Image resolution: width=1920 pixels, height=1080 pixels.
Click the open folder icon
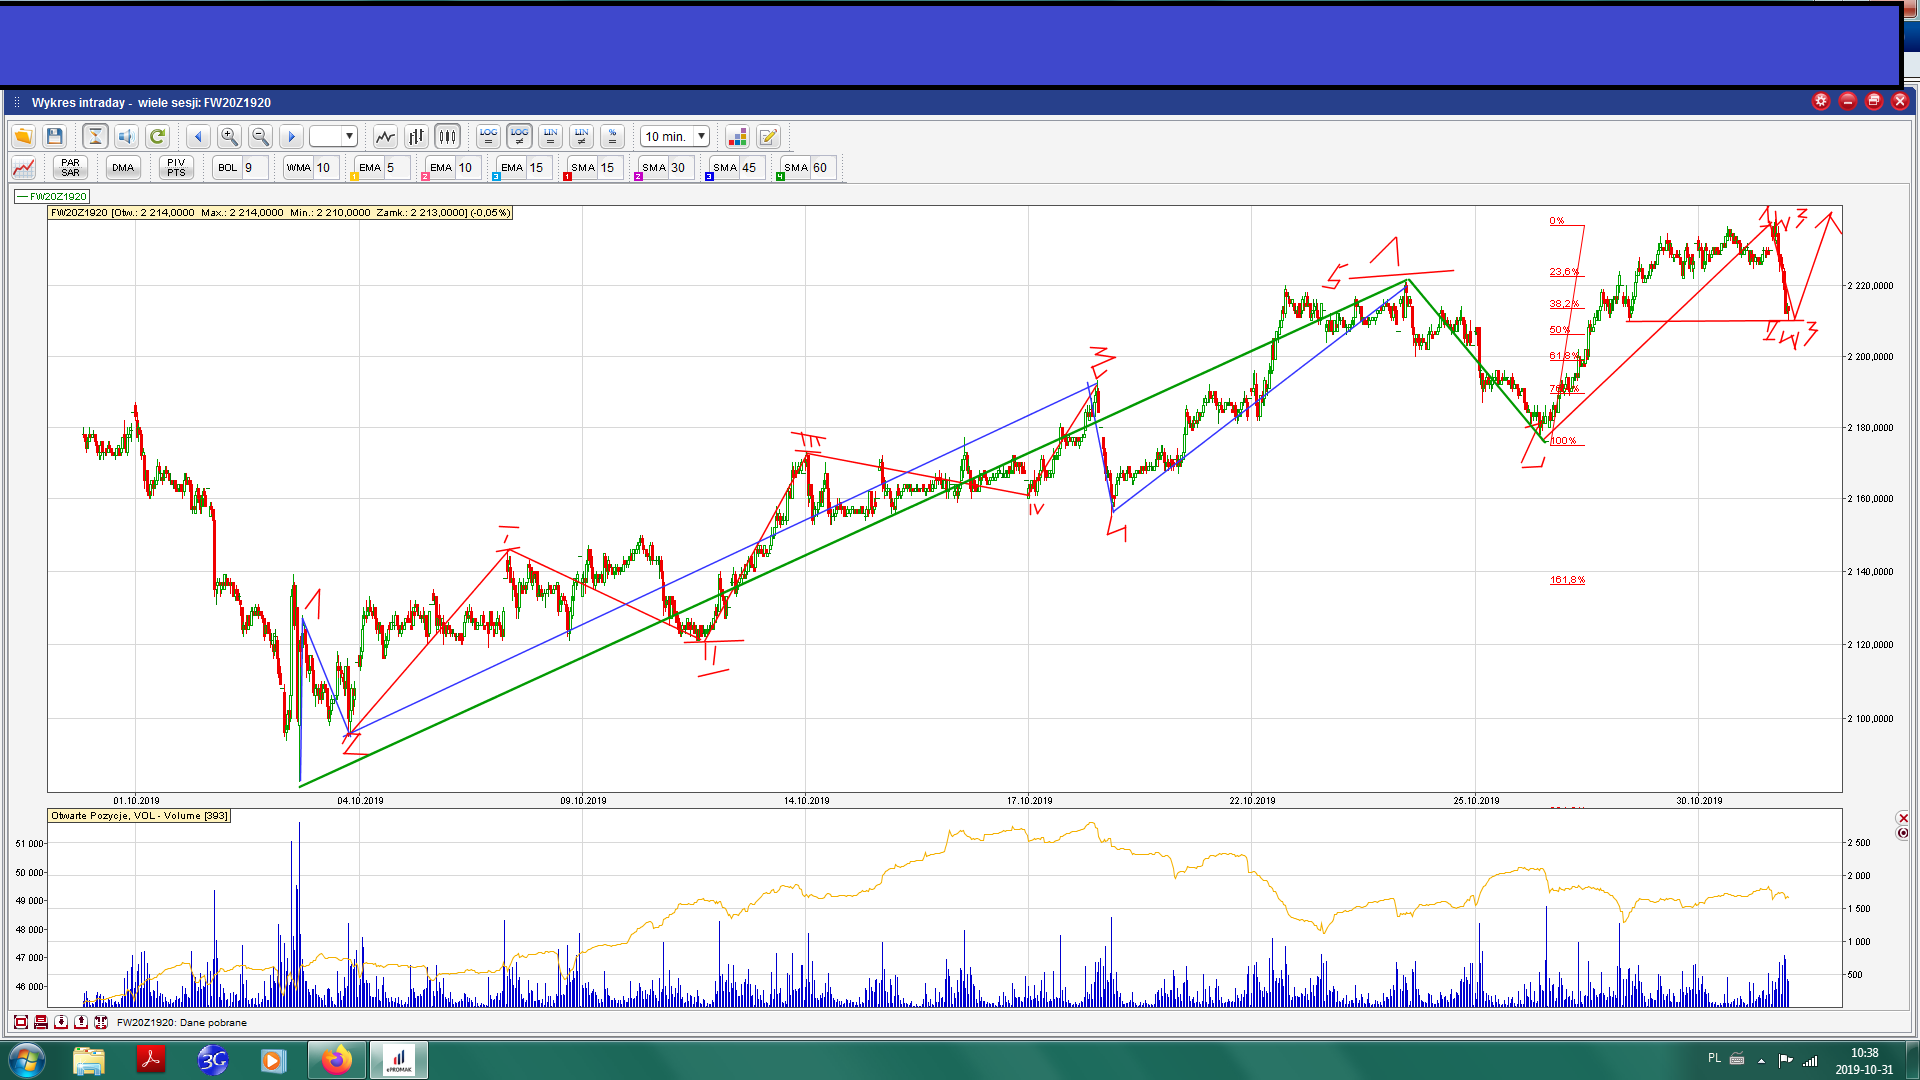pyautogui.click(x=23, y=136)
